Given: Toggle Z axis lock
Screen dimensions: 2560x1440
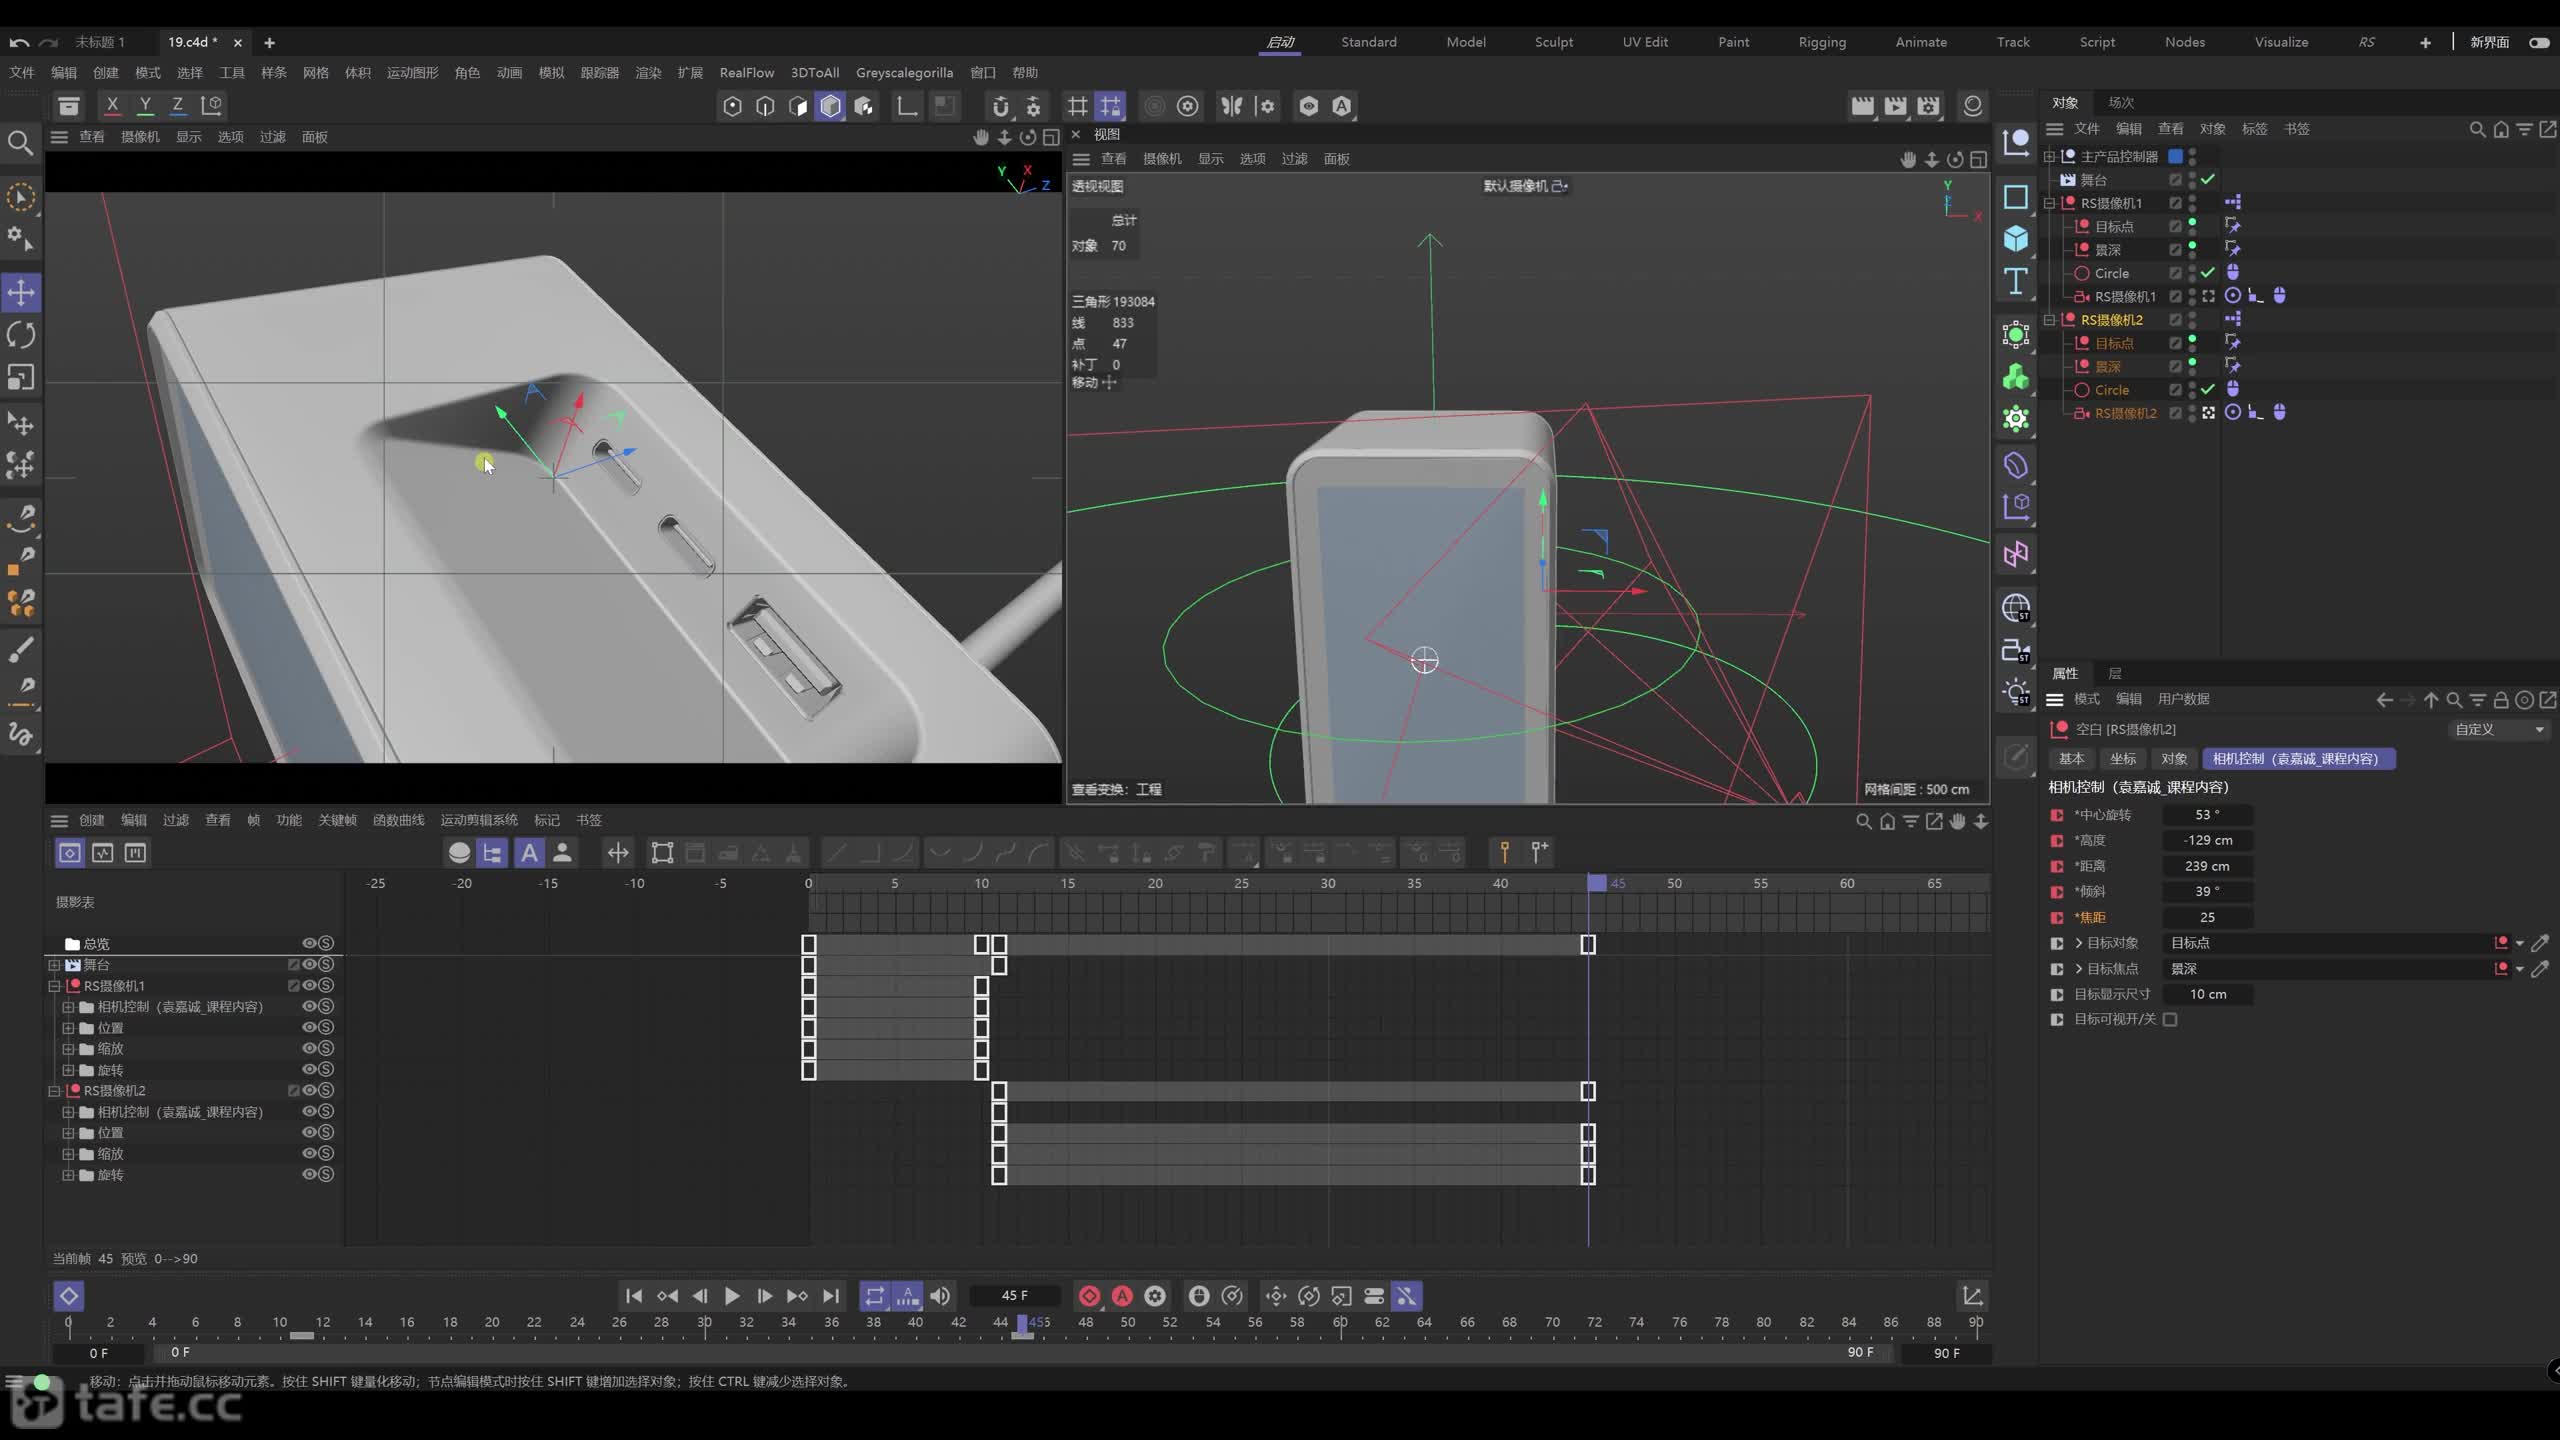Looking at the screenshot, I should [x=178, y=105].
